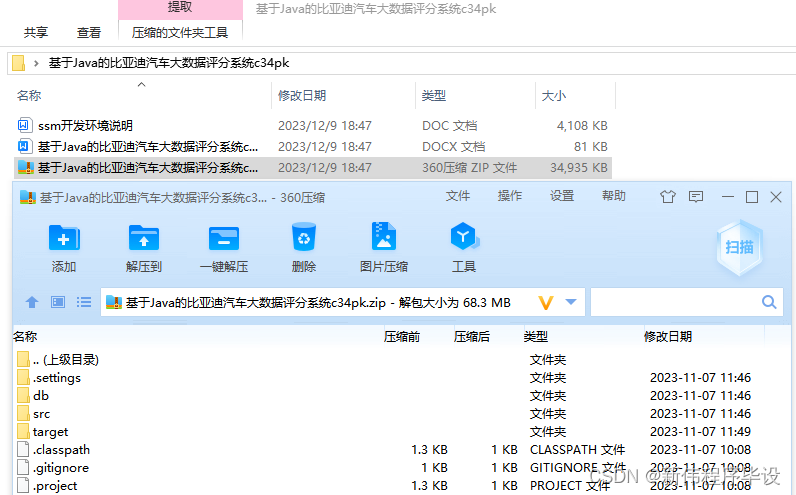Switch to icon view mode in 360压缩

[x=58, y=303]
